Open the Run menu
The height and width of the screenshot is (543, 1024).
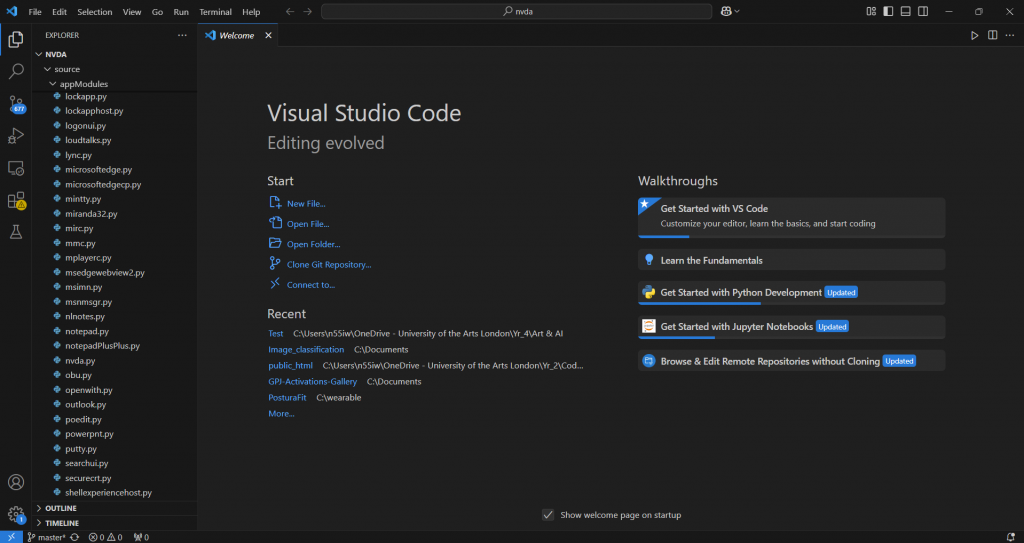pos(181,12)
